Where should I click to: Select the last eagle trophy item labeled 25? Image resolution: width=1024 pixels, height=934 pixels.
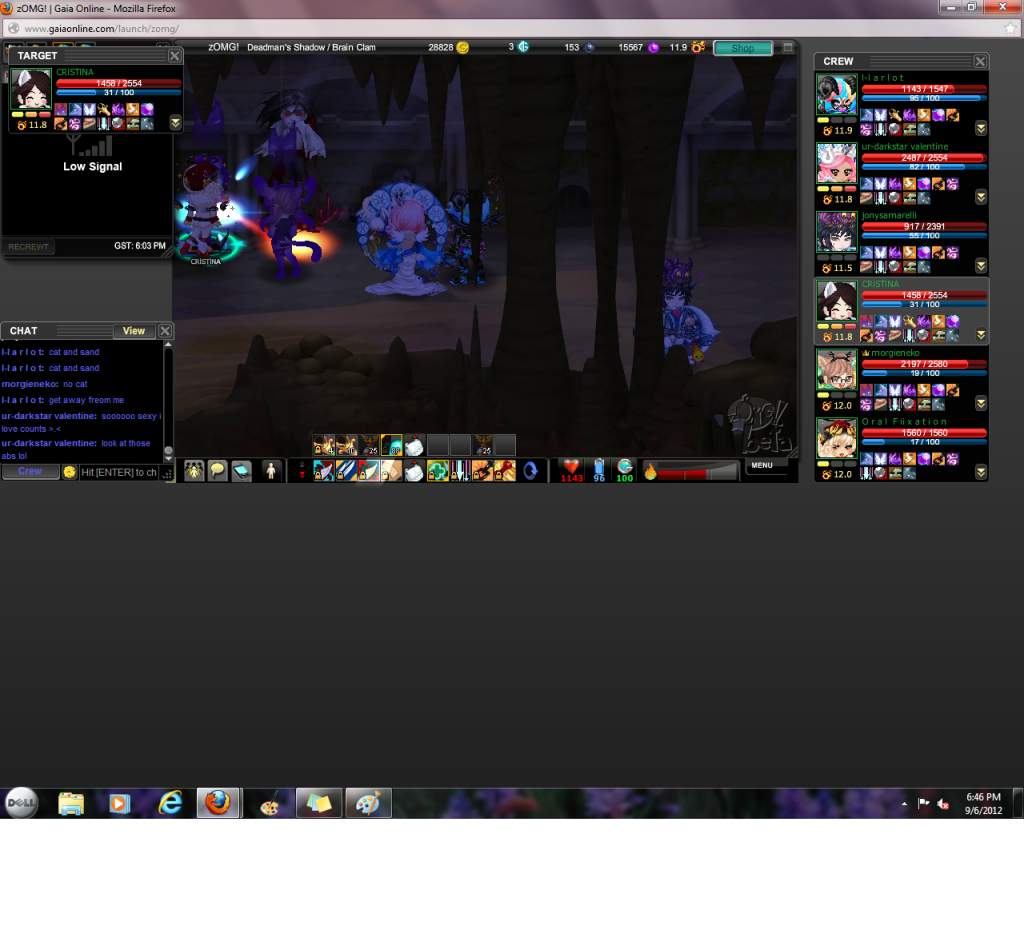483,445
